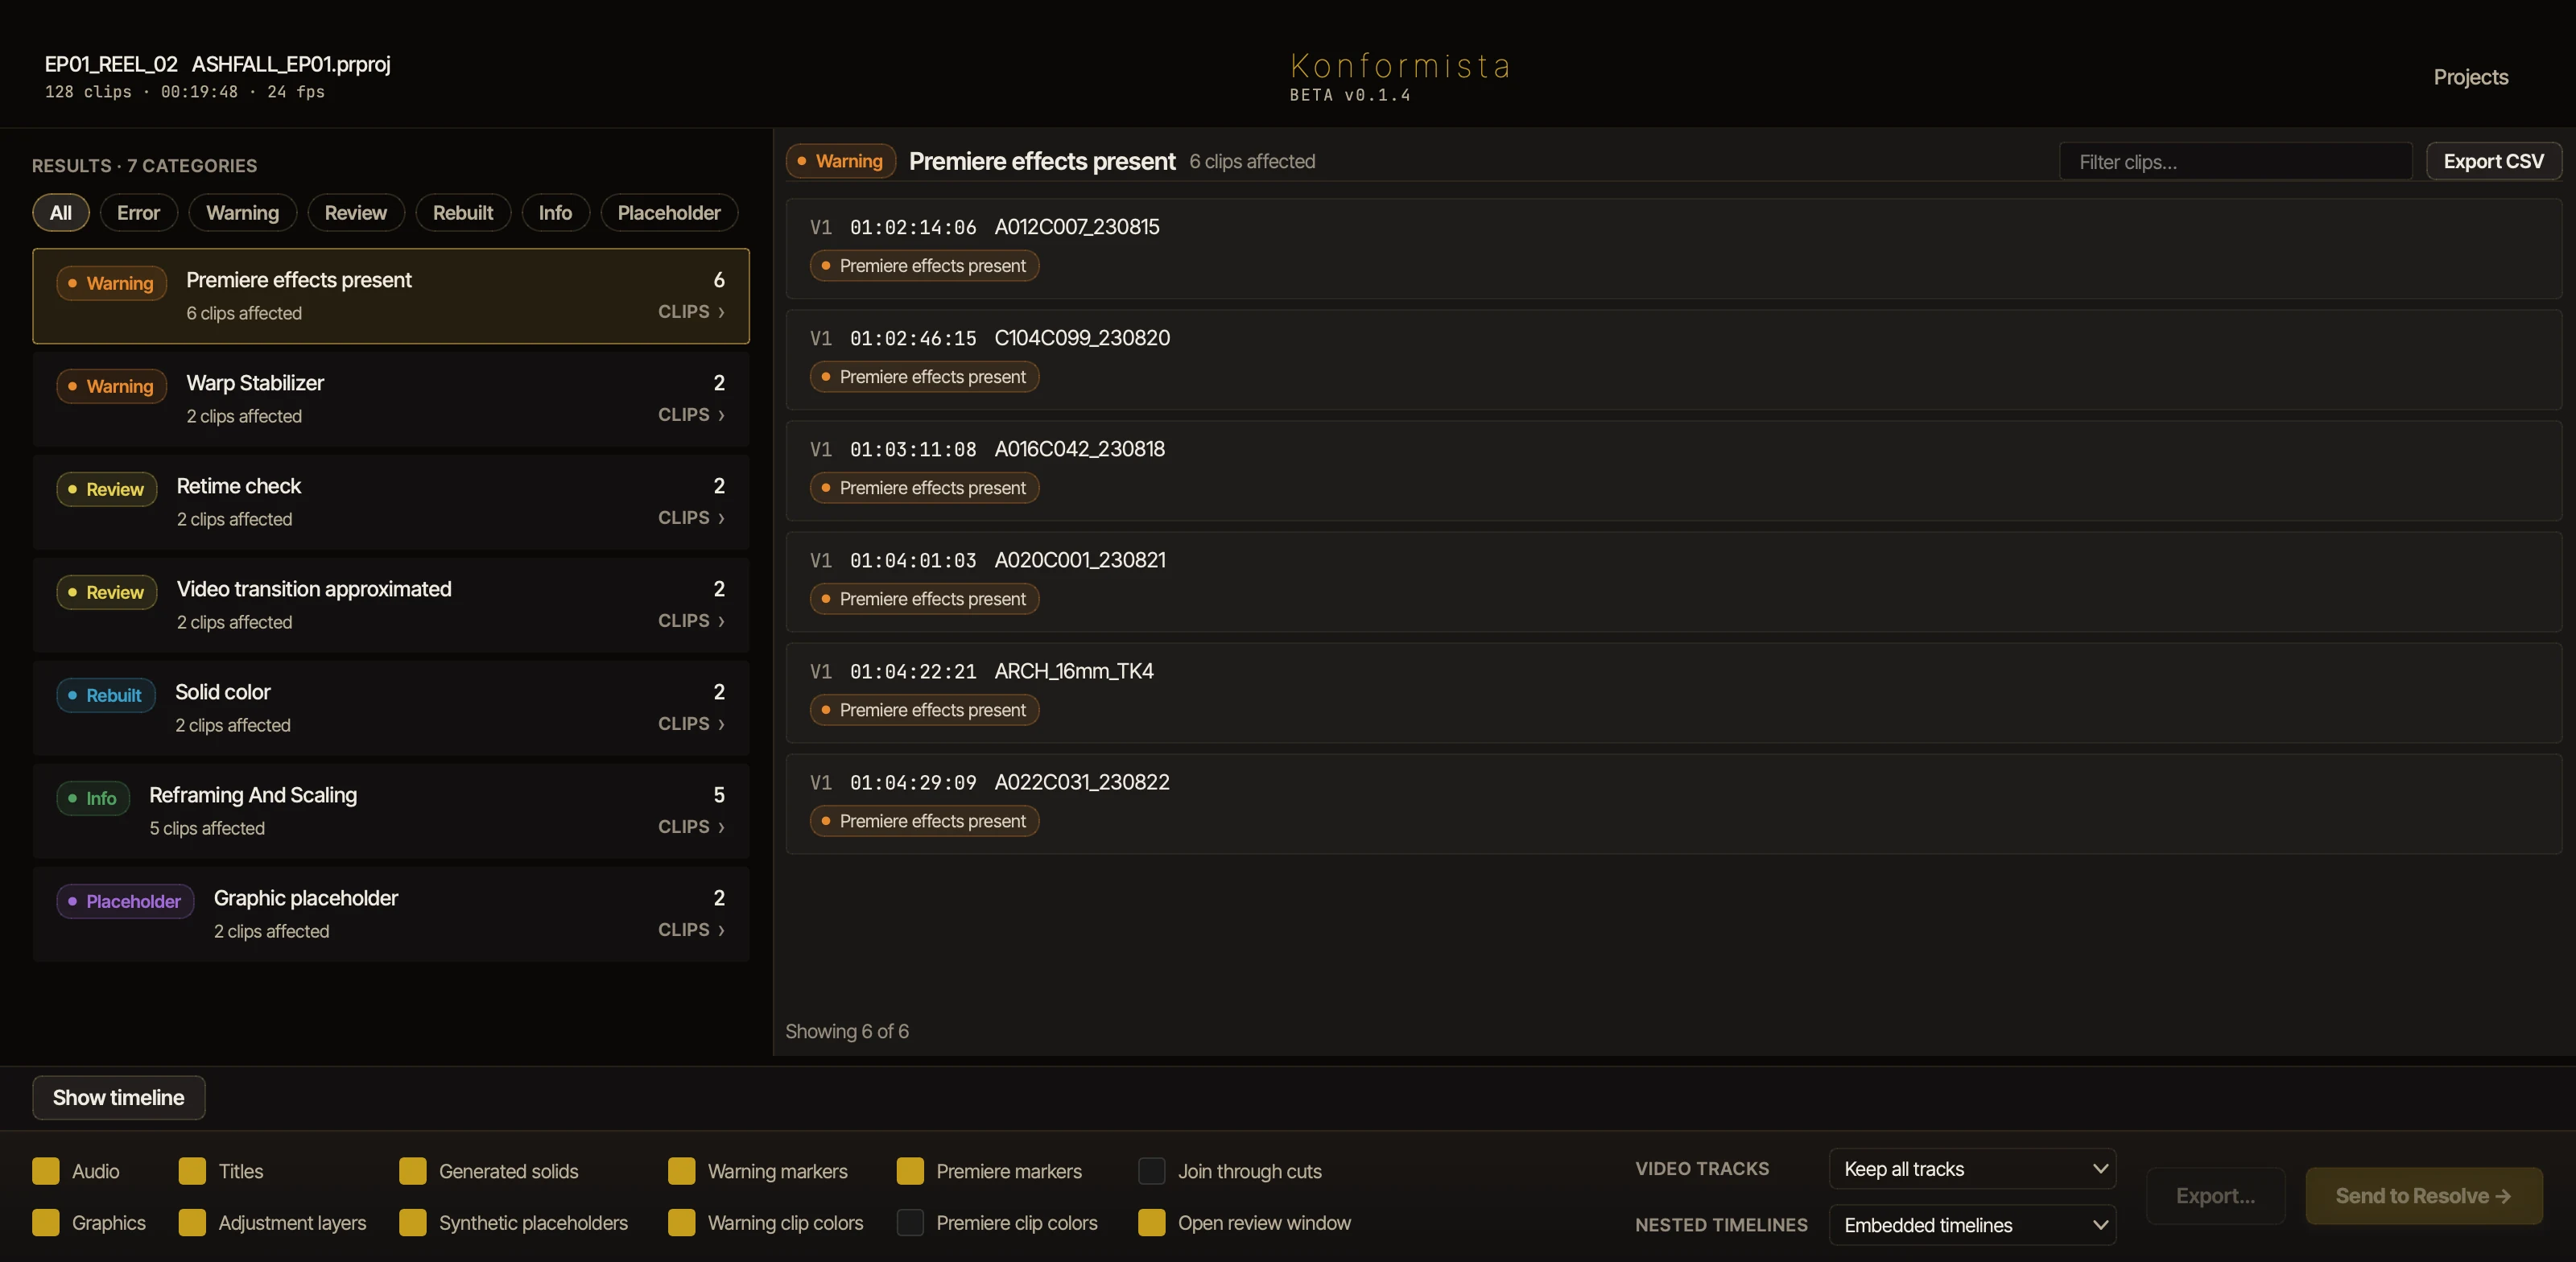Disable Open review window checkbox
Image resolution: width=2576 pixels, height=1262 pixels.
(1152, 1223)
